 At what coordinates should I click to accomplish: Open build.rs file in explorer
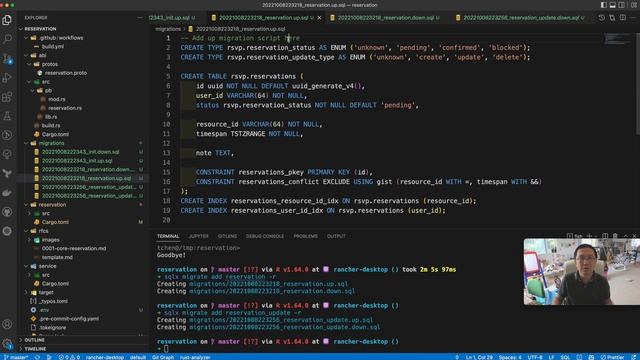point(51,125)
